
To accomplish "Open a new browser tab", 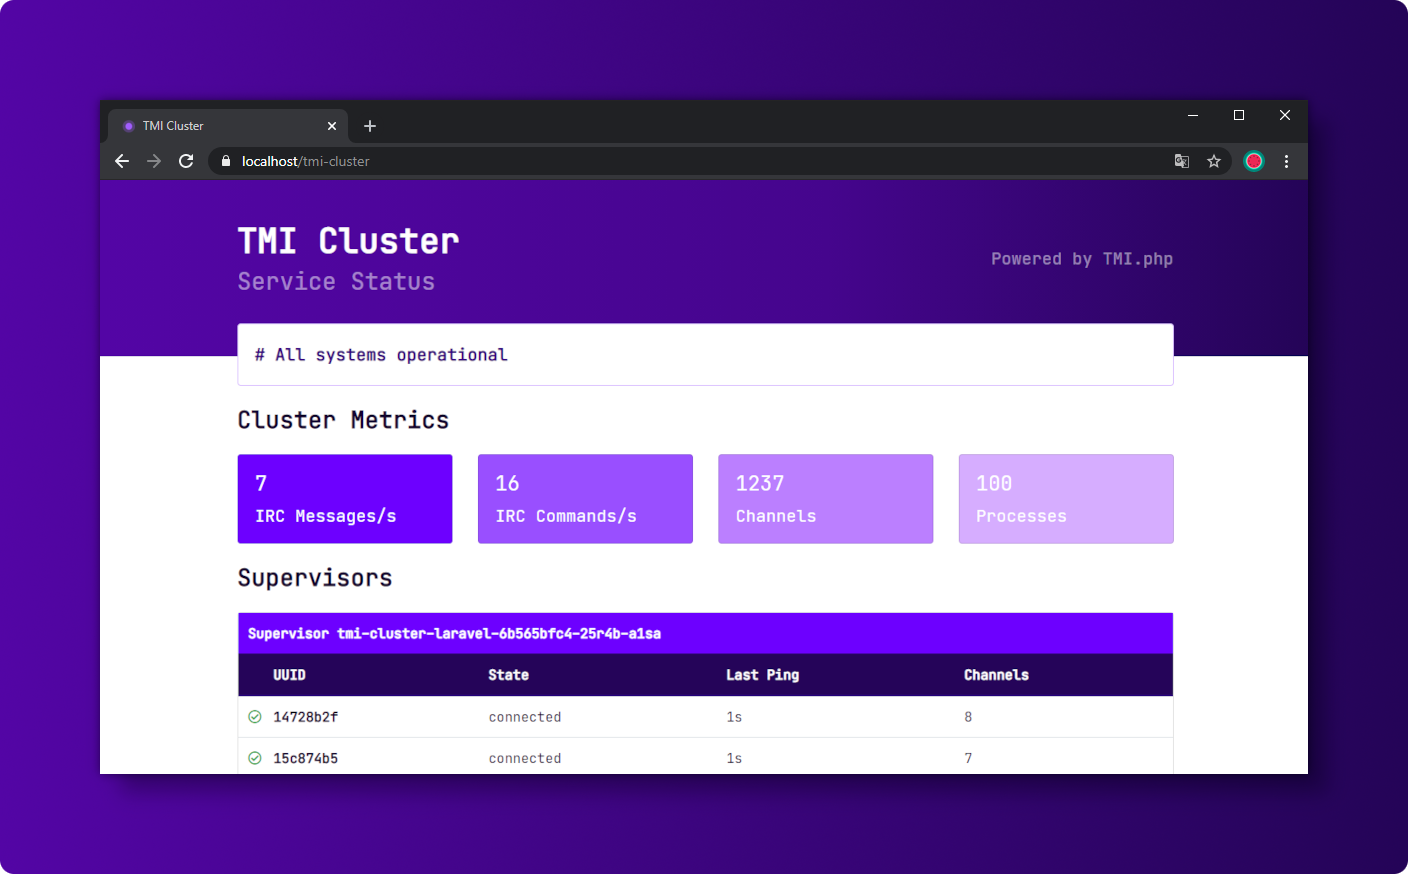I will pos(370,126).
